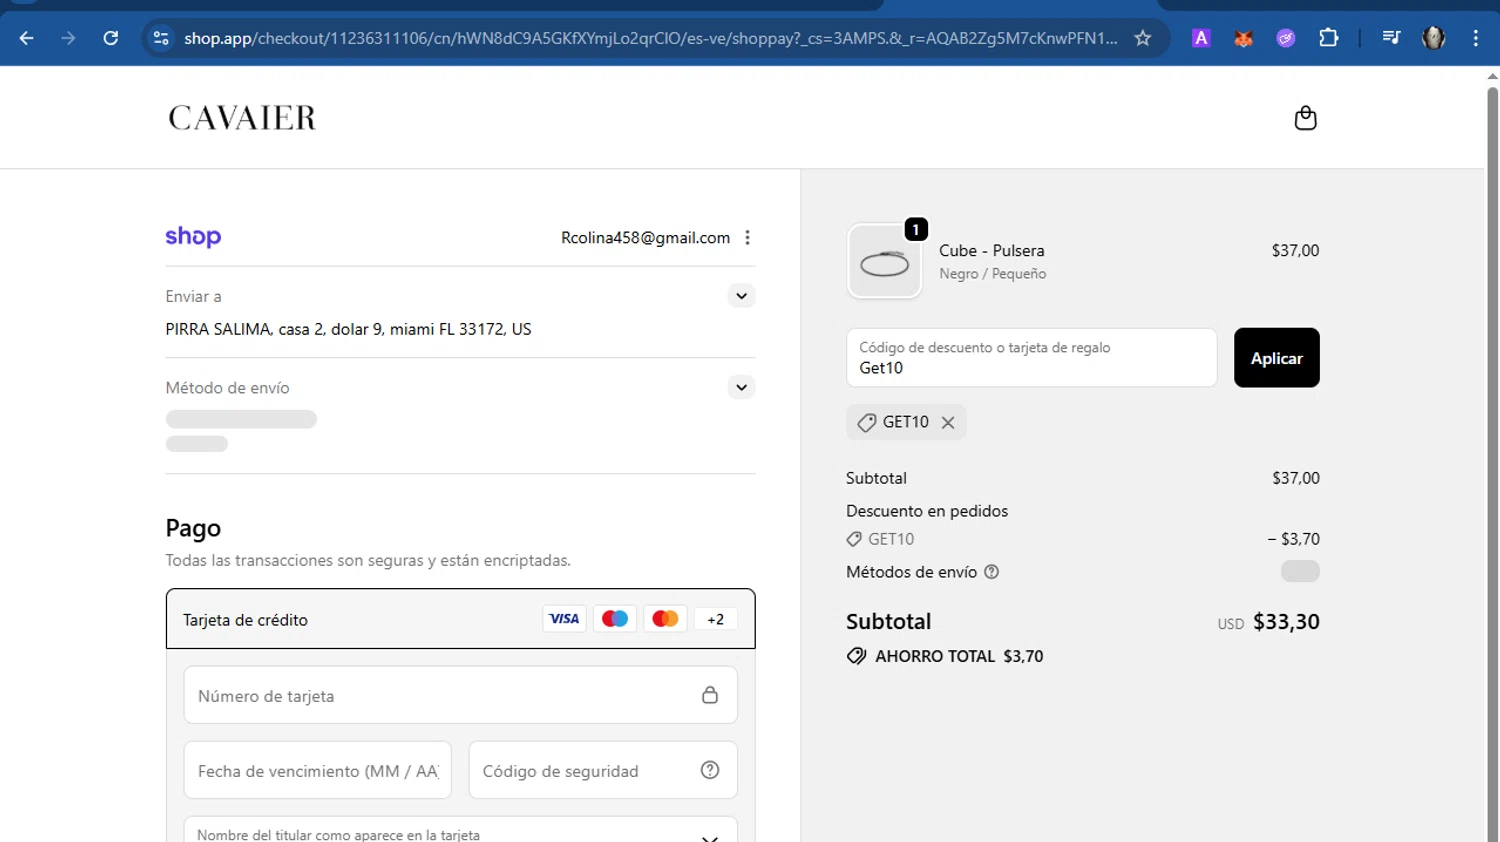Open site information icon in address bar
Viewport: 1500px width, 842px height.
click(161, 38)
